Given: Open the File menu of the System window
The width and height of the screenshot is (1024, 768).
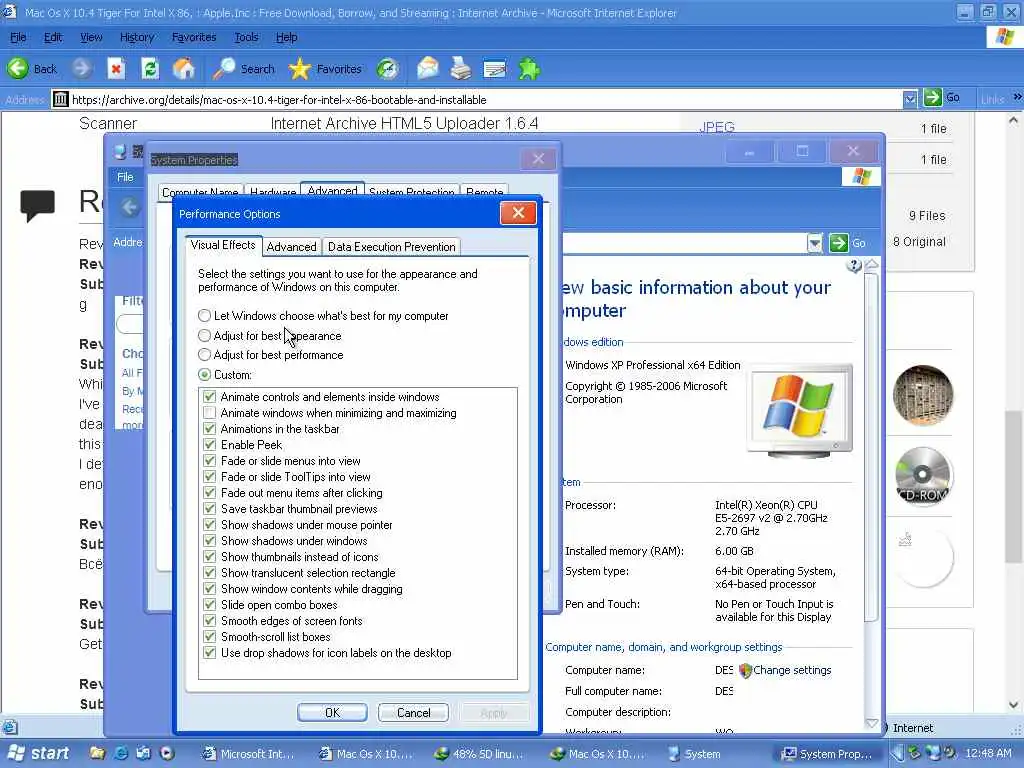Looking at the screenshot, I should (125, 177).
